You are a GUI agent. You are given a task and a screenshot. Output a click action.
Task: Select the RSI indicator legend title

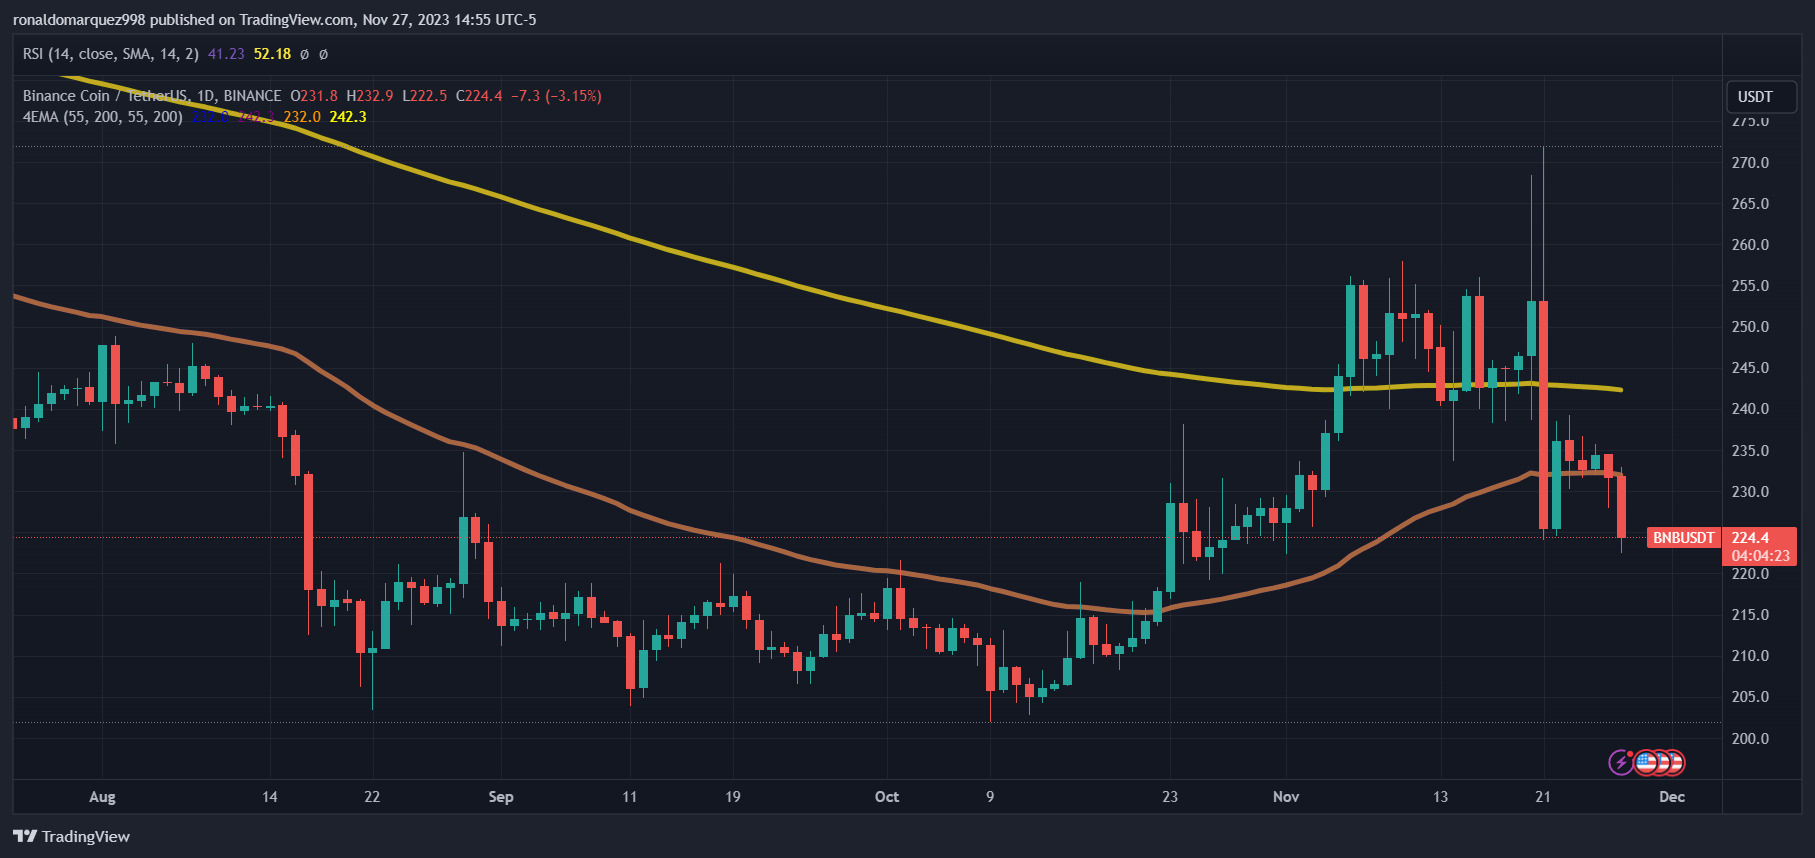[110, 54]
